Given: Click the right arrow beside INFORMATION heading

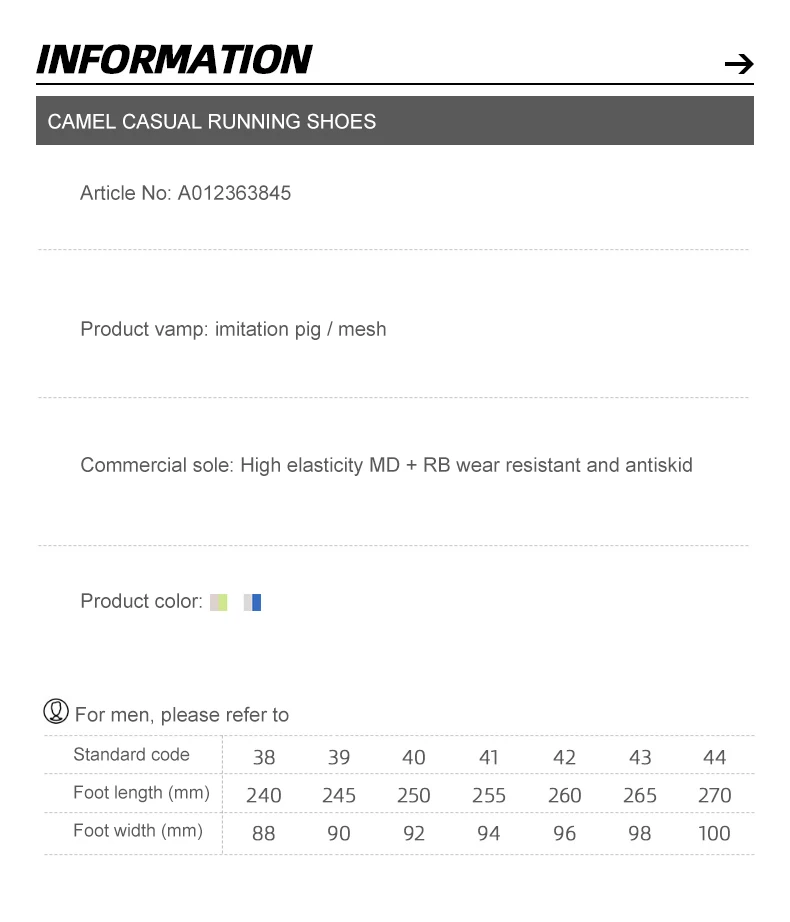Looking at the screenshot, I should 739,64.
